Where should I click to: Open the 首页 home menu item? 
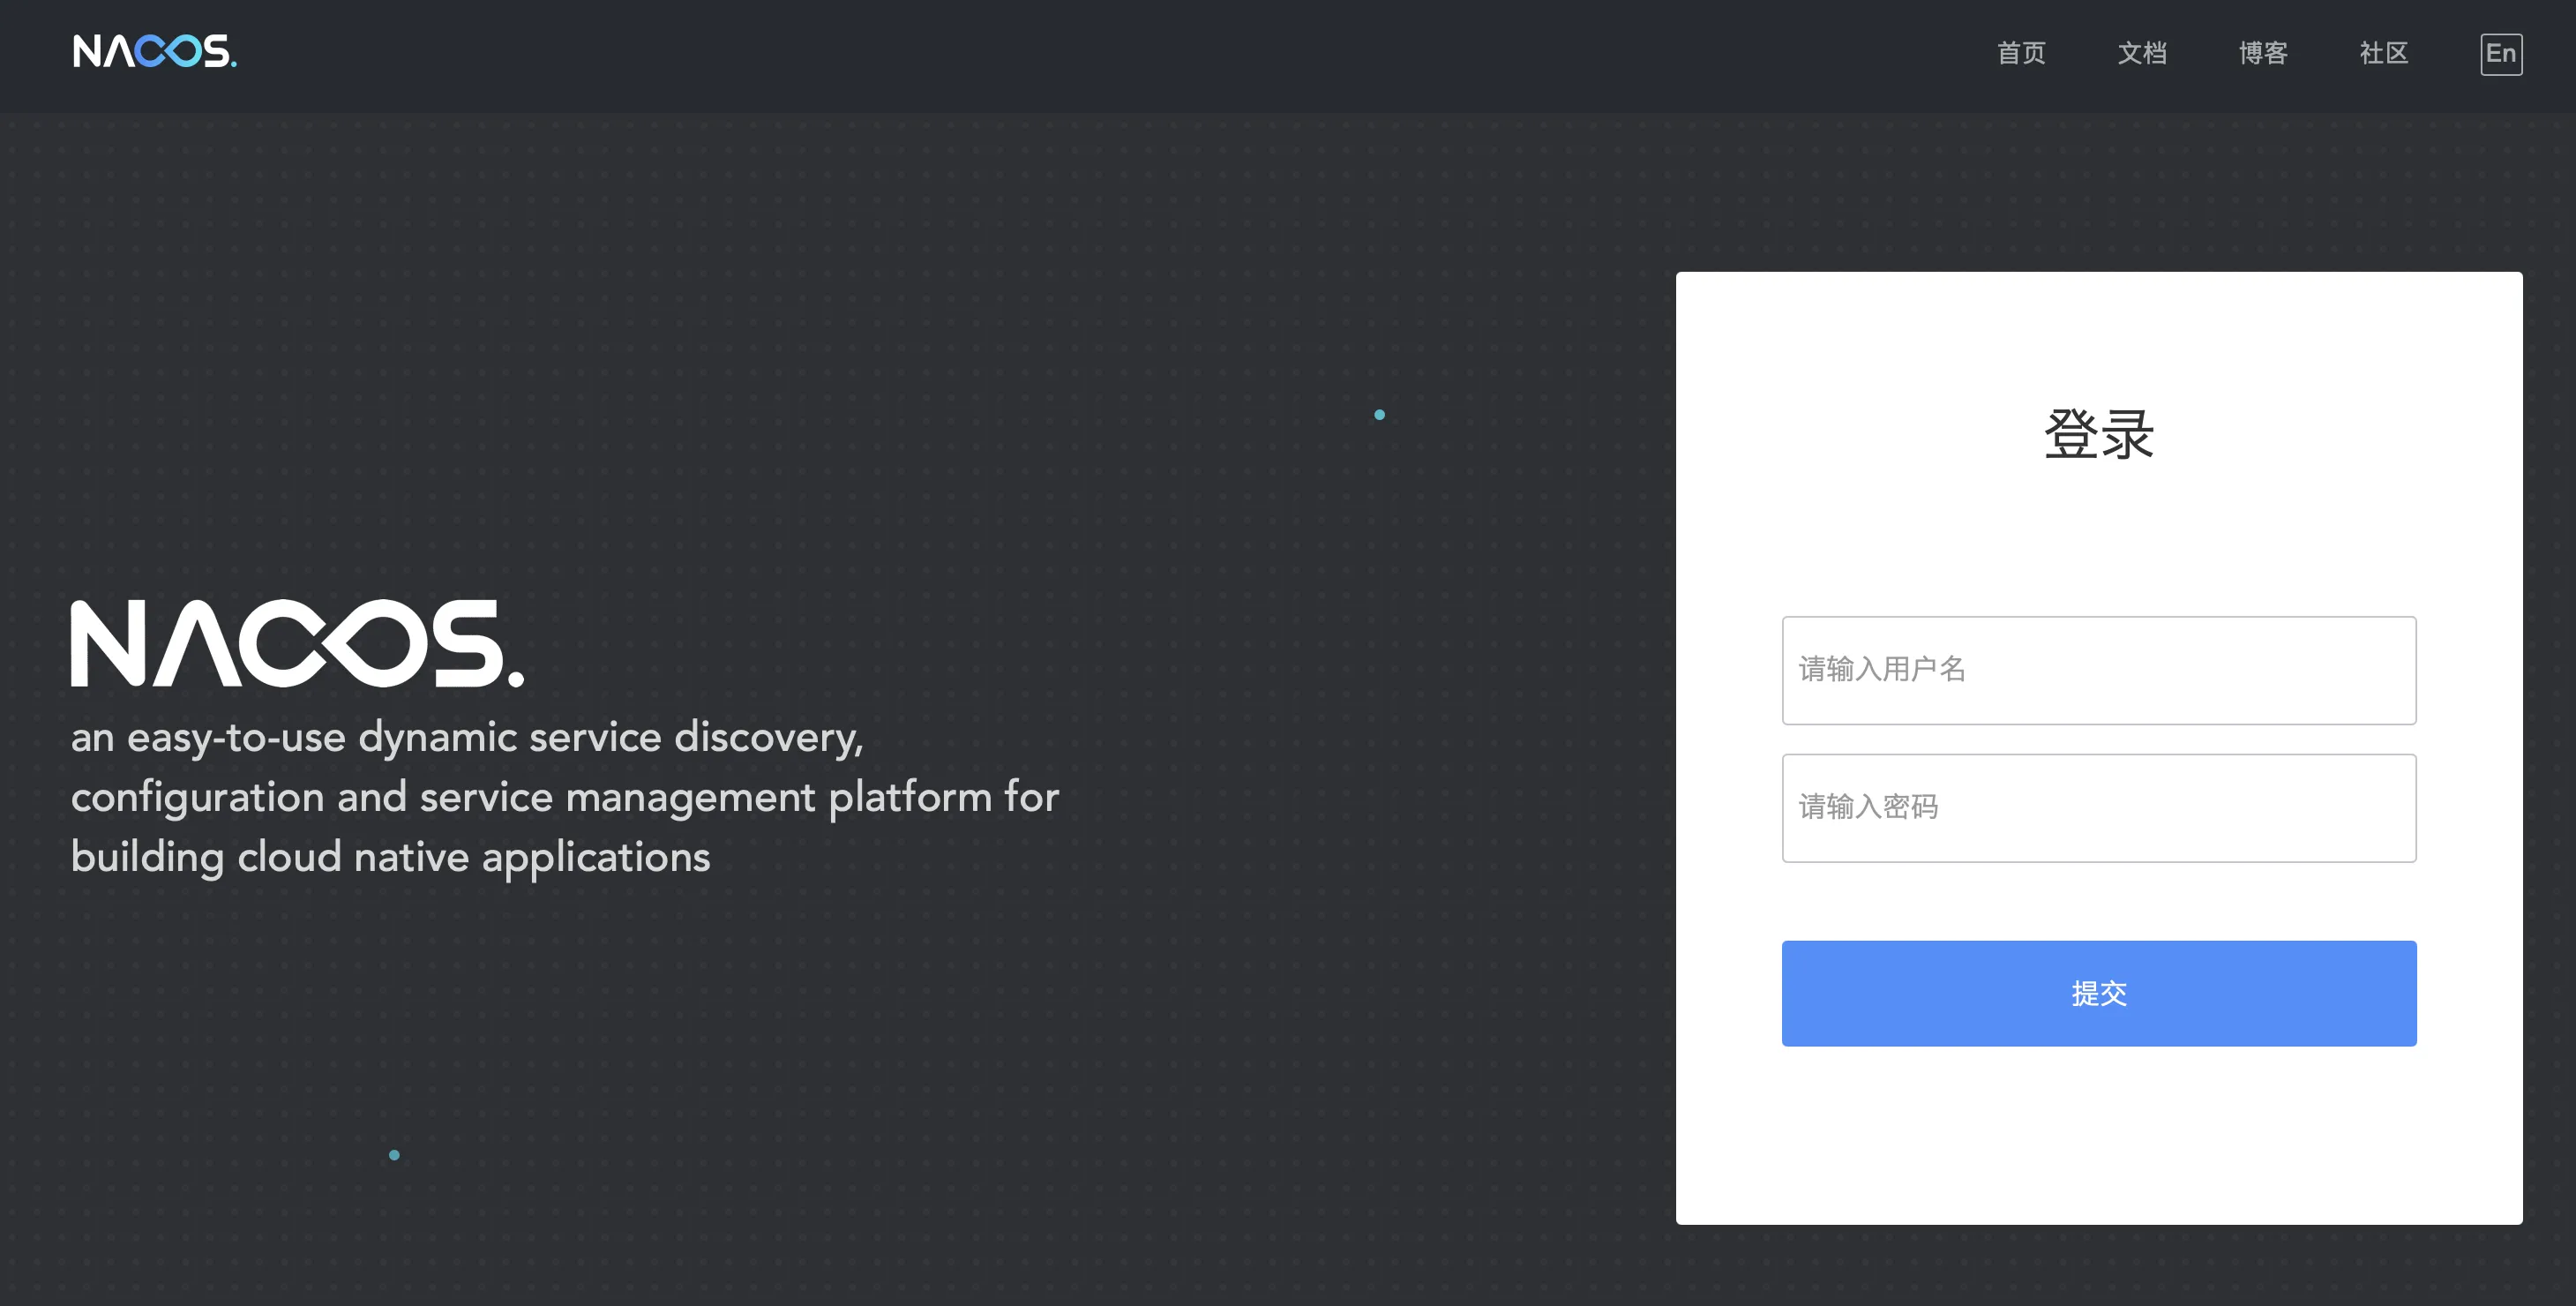(2021, 54)
